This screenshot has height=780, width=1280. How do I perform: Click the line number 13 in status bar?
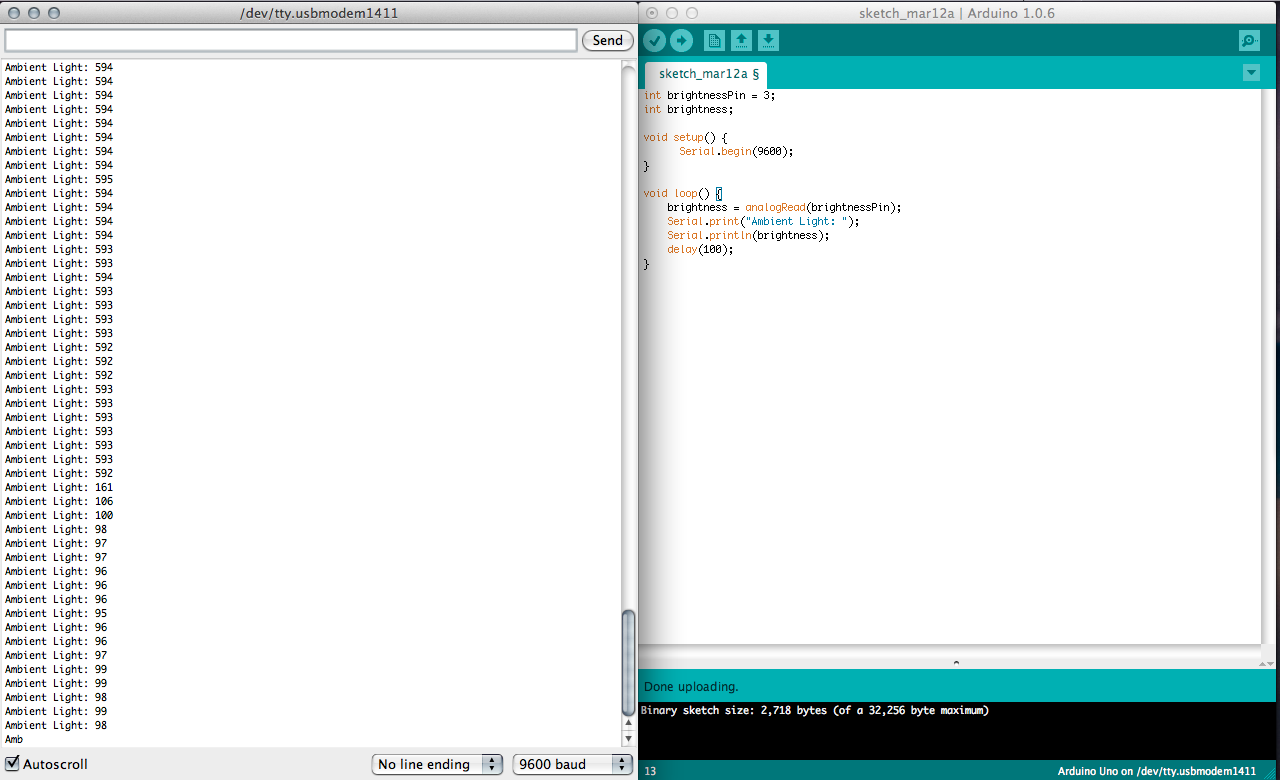click(x=650, y=771)
